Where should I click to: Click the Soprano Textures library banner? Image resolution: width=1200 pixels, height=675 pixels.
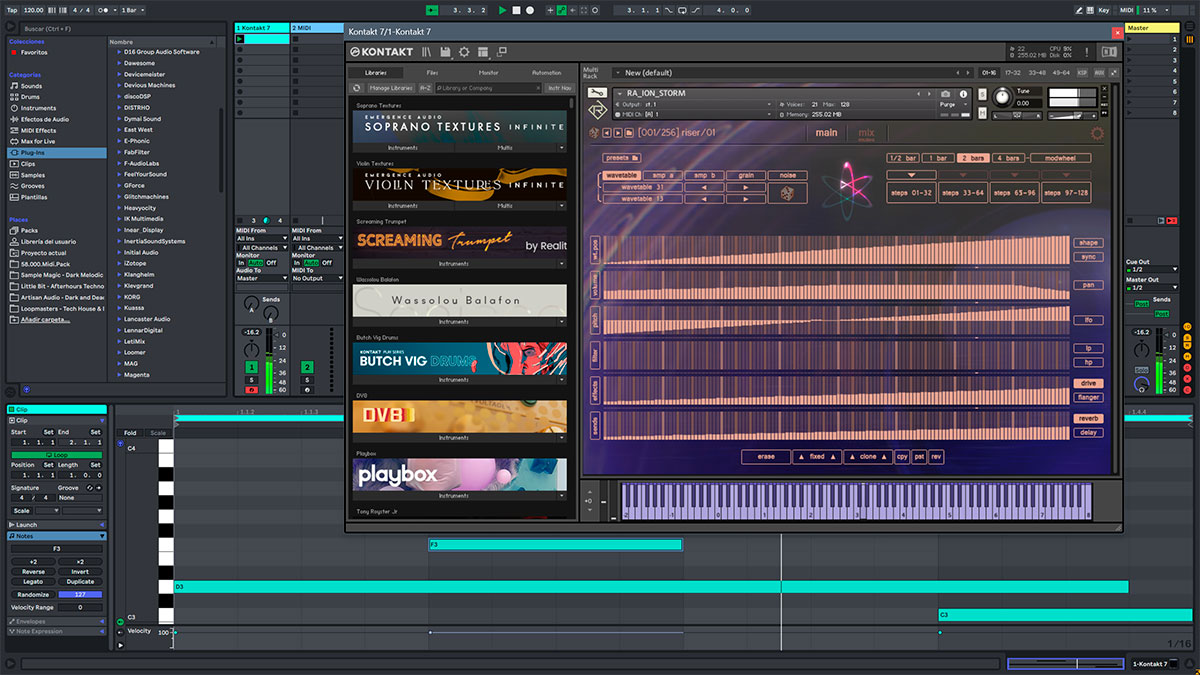tap(461, 127)
